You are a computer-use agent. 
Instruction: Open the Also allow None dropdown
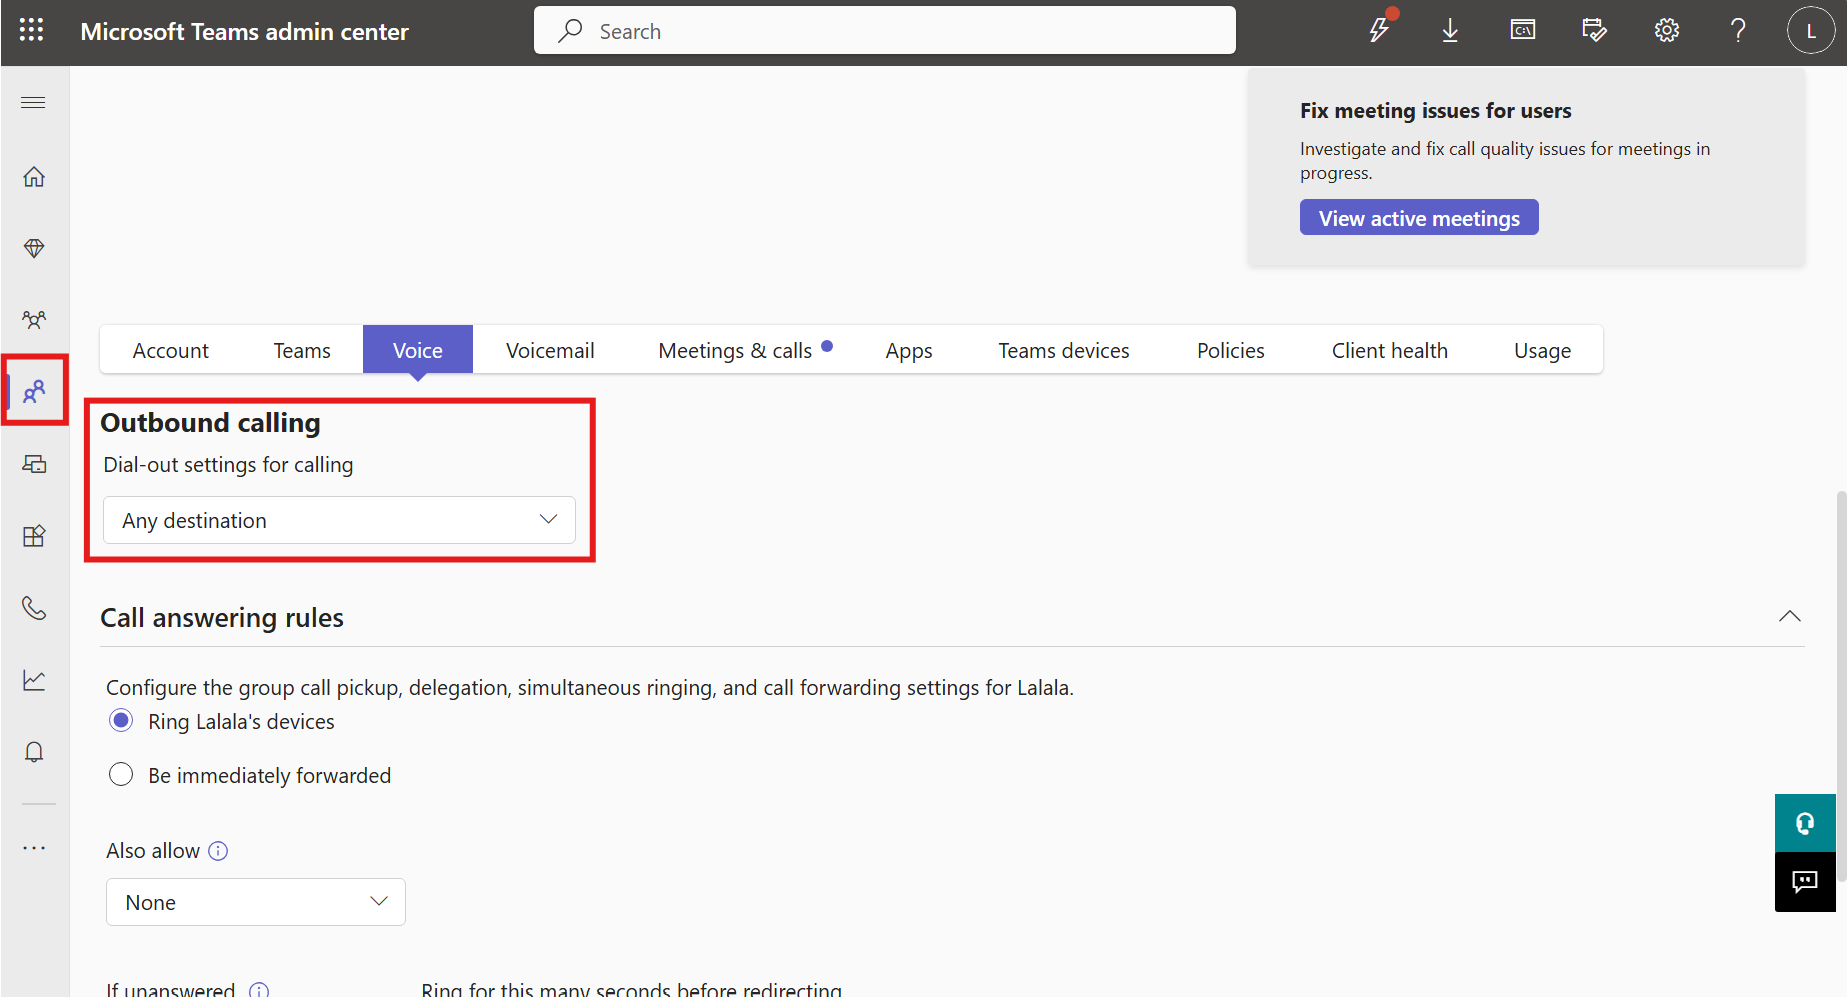click(256, 902)
